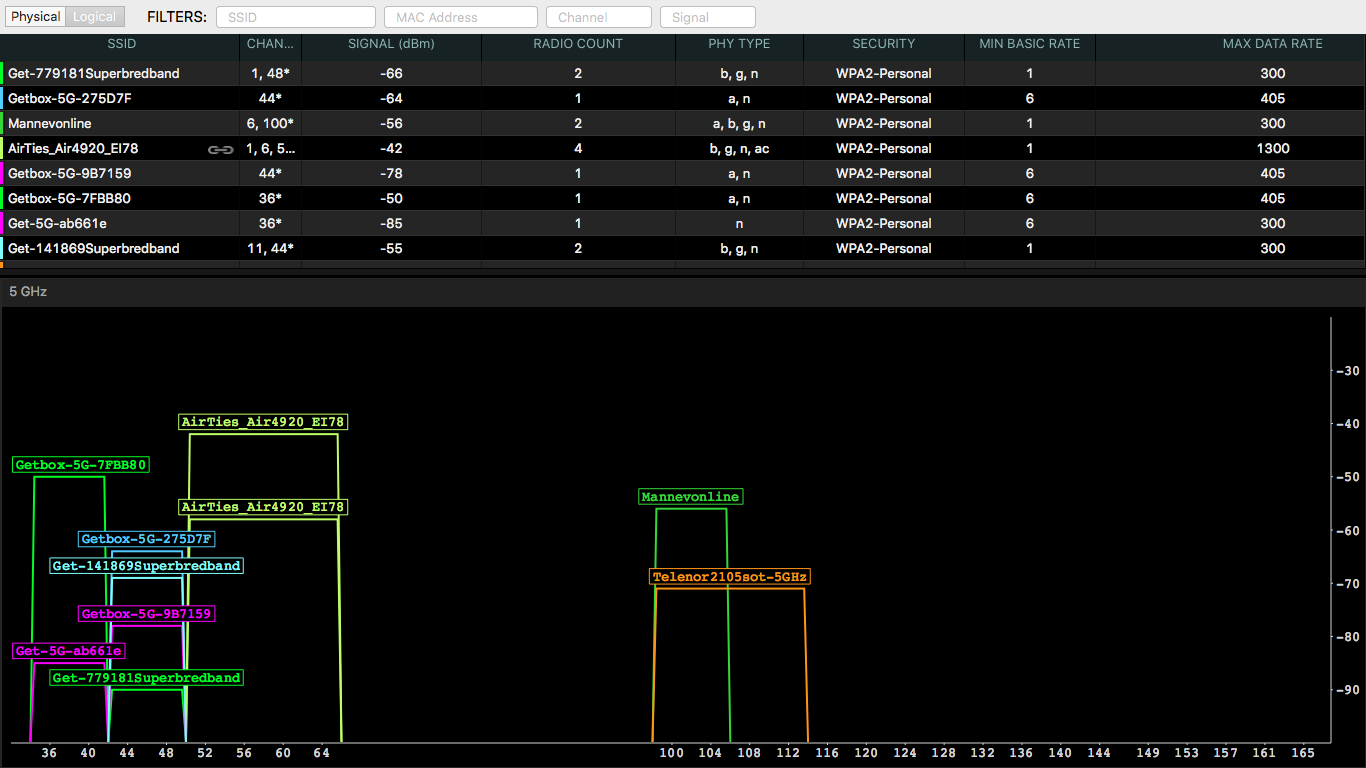Viewport: 1366px width, 768px height.
Task: Click the upper AirTies_Air4920_EI78 graph label
Action: point(263,422)
